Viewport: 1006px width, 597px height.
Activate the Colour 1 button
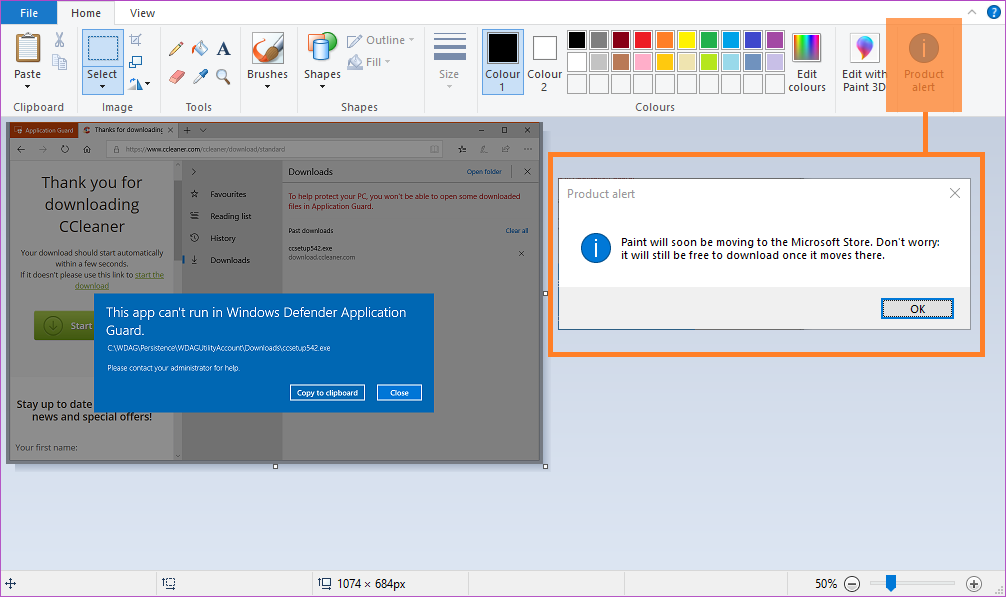[x=502, y=62]
